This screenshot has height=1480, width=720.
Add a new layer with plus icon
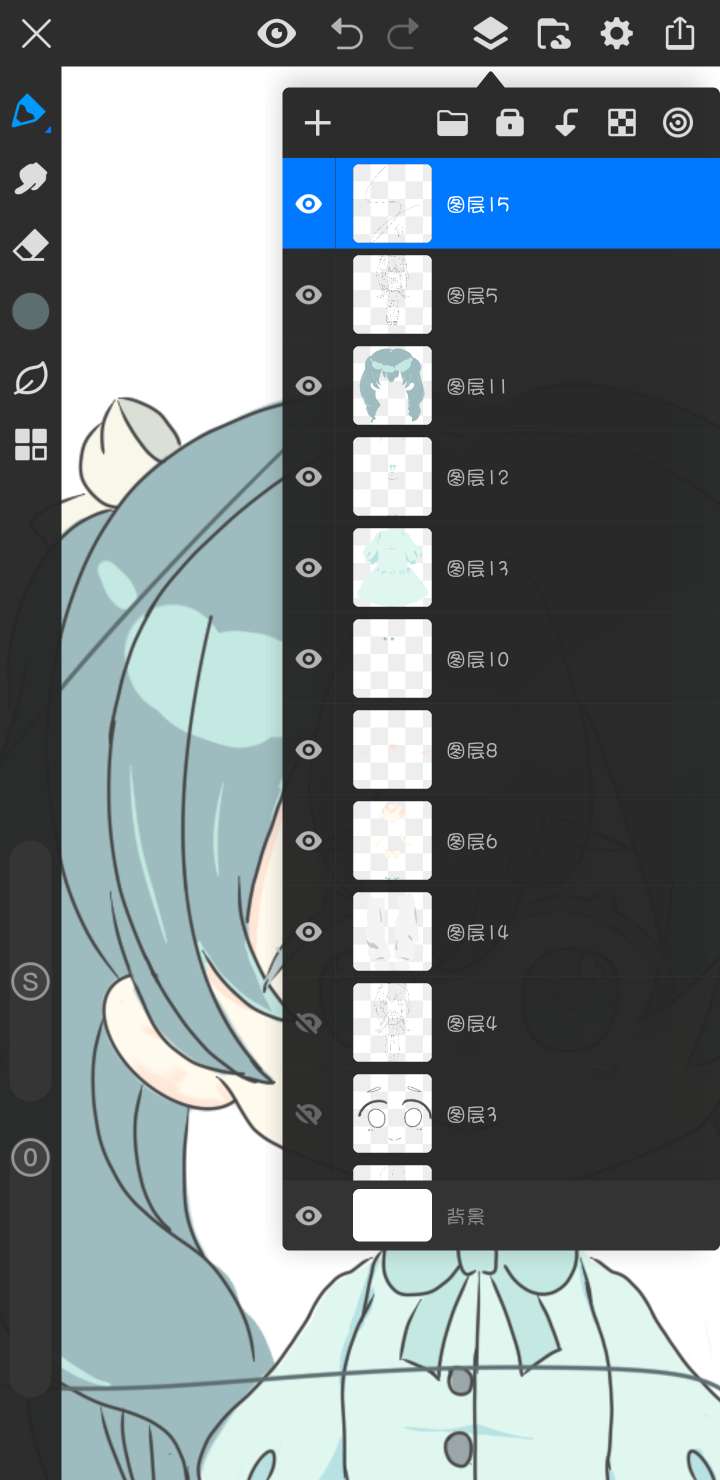pos(317,123)
